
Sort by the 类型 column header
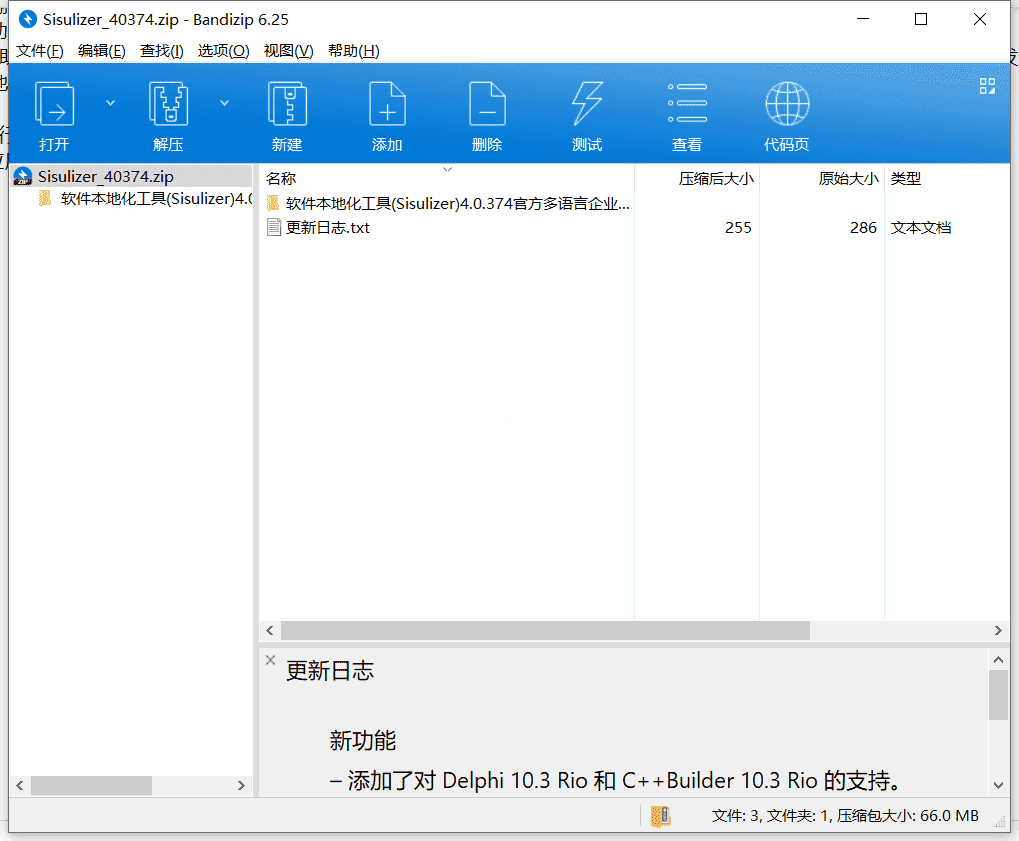pos(906,178)
